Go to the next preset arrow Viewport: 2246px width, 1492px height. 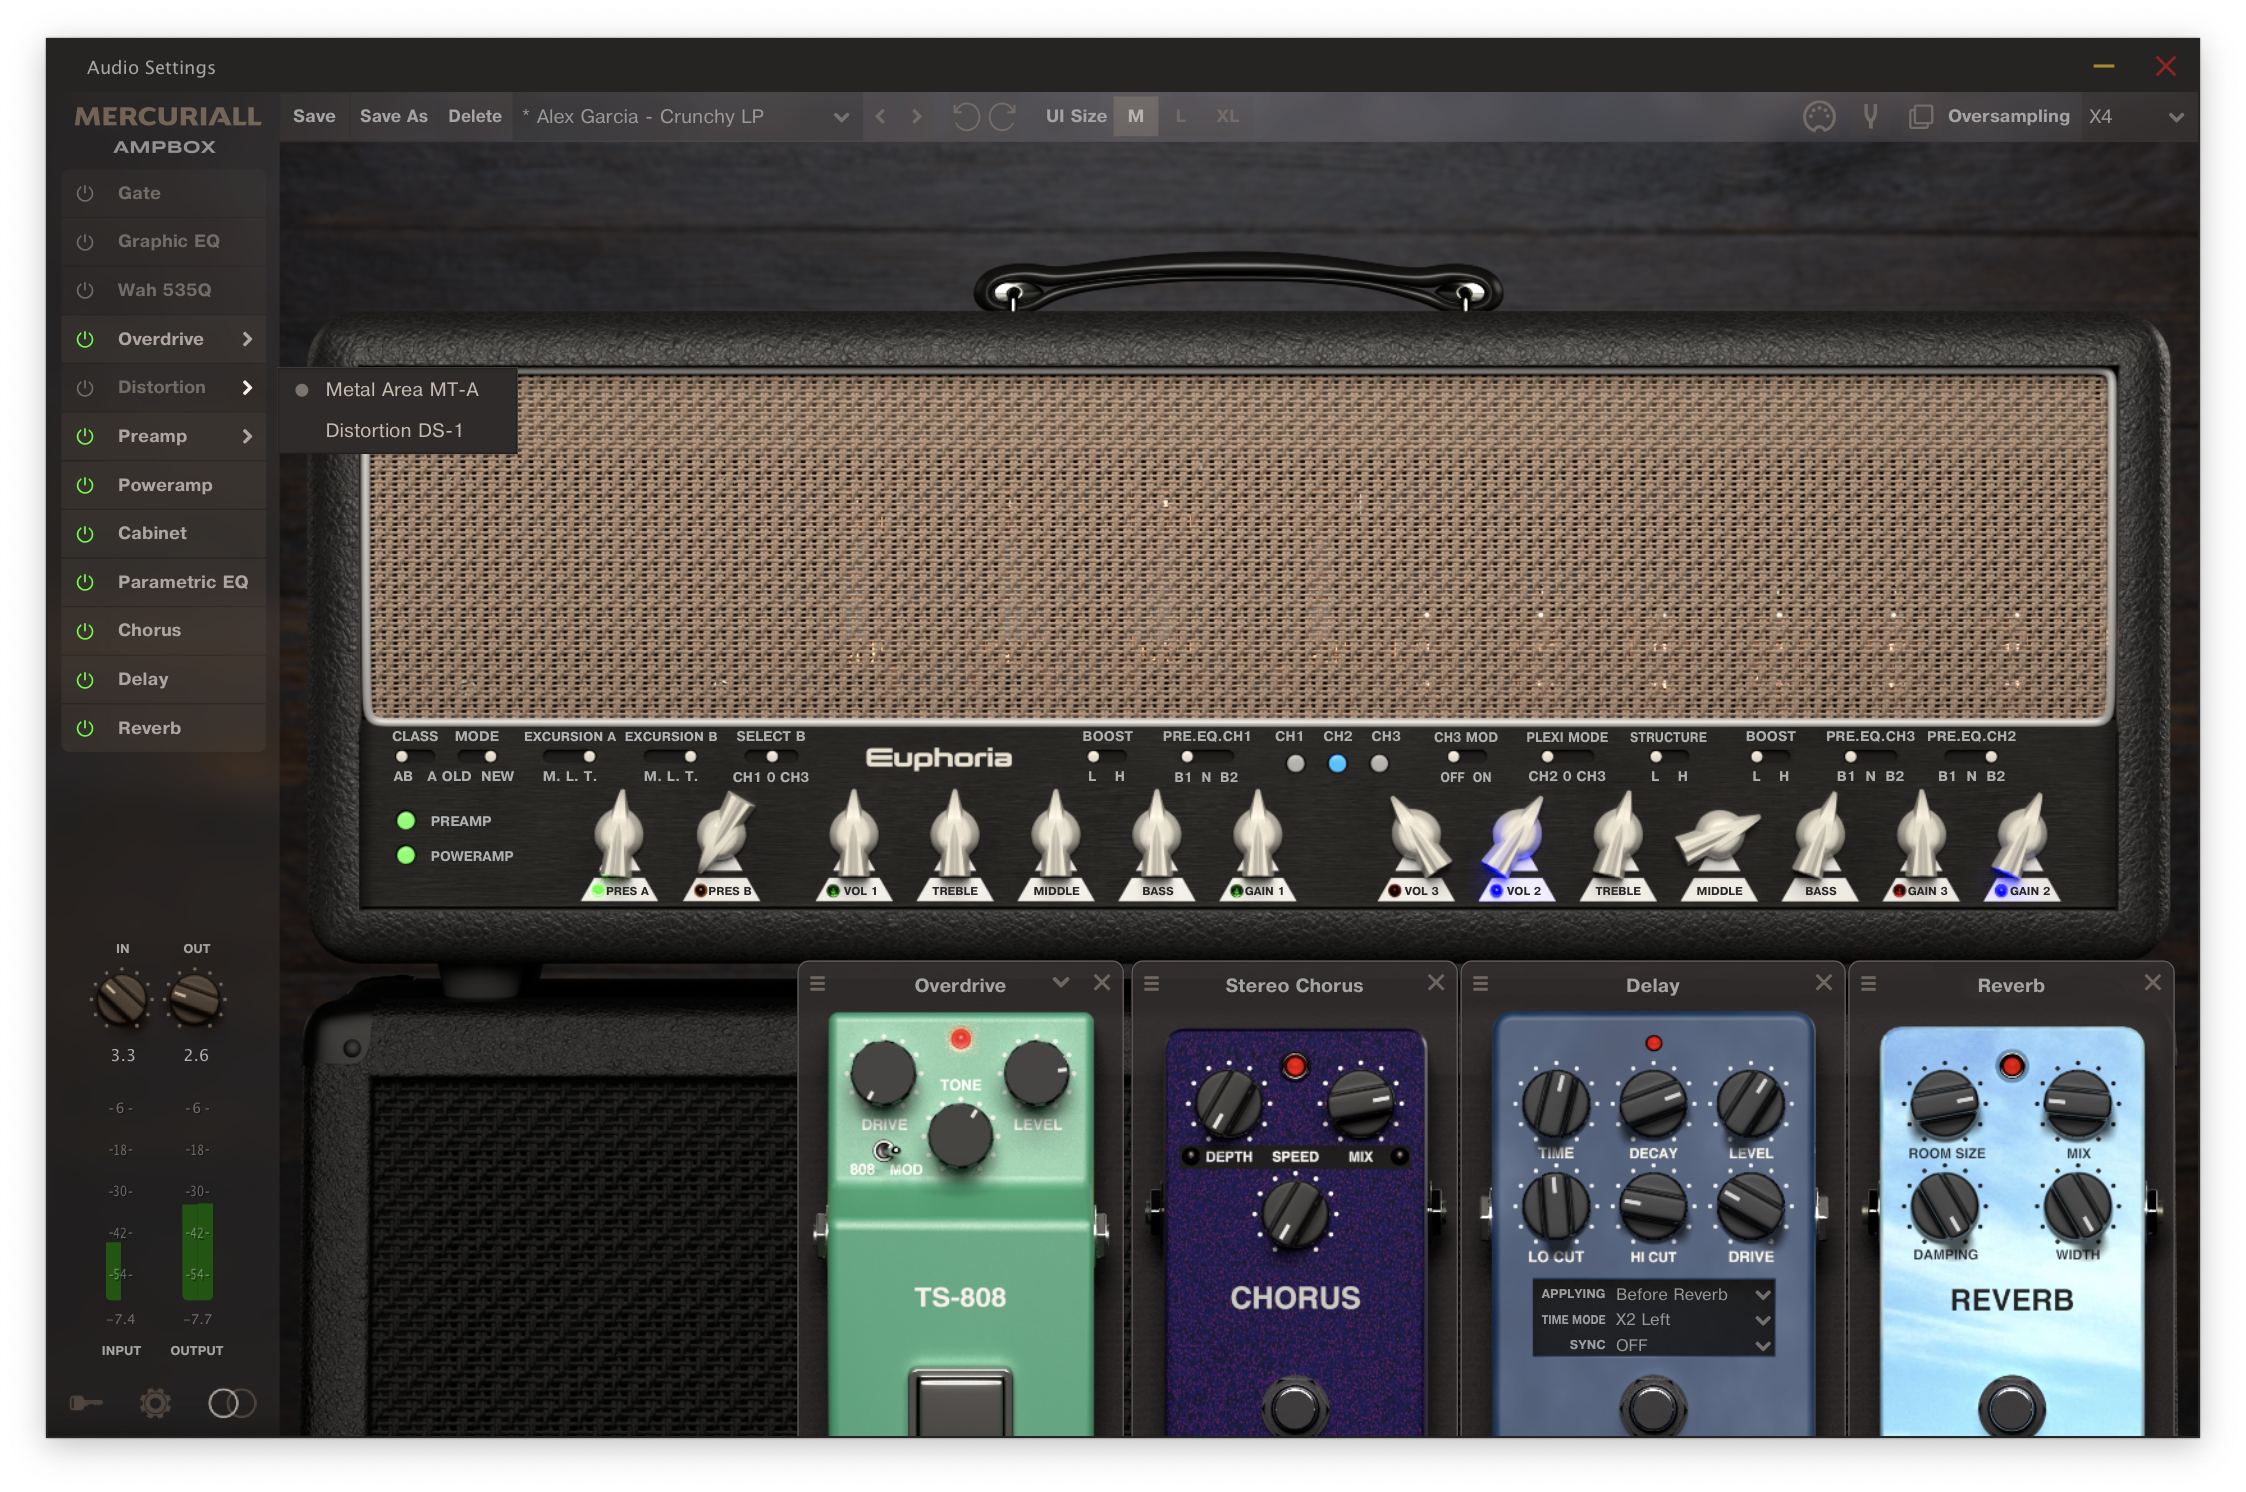917,117
